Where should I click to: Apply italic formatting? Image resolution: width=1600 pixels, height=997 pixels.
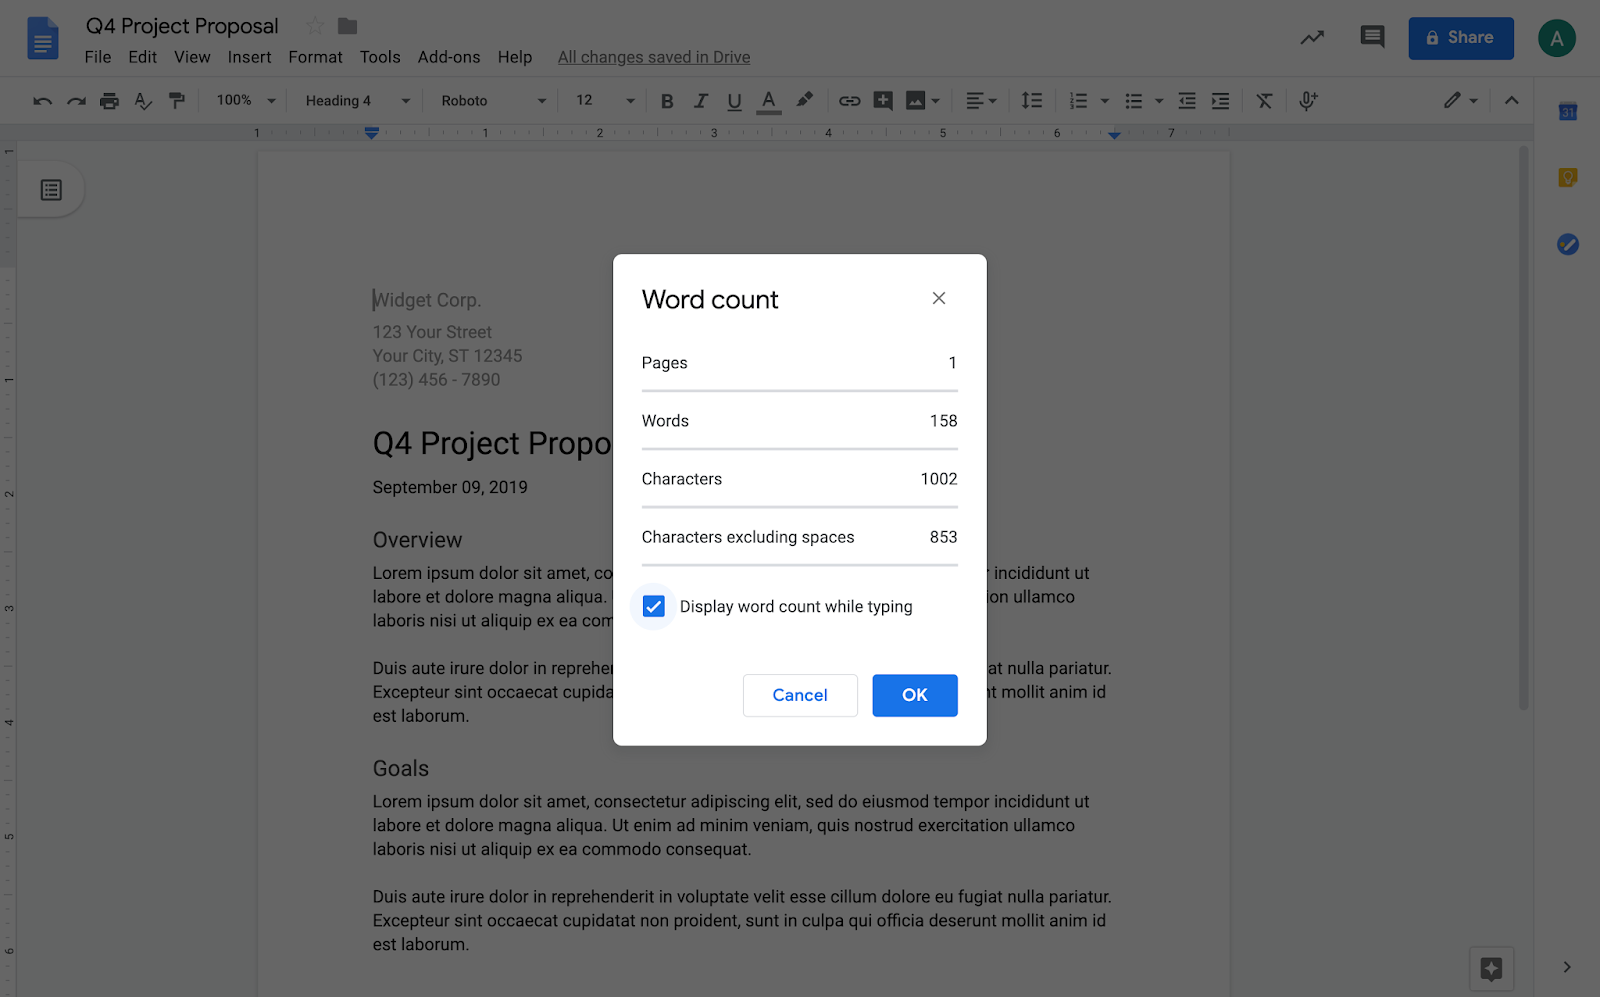point(701,100)
